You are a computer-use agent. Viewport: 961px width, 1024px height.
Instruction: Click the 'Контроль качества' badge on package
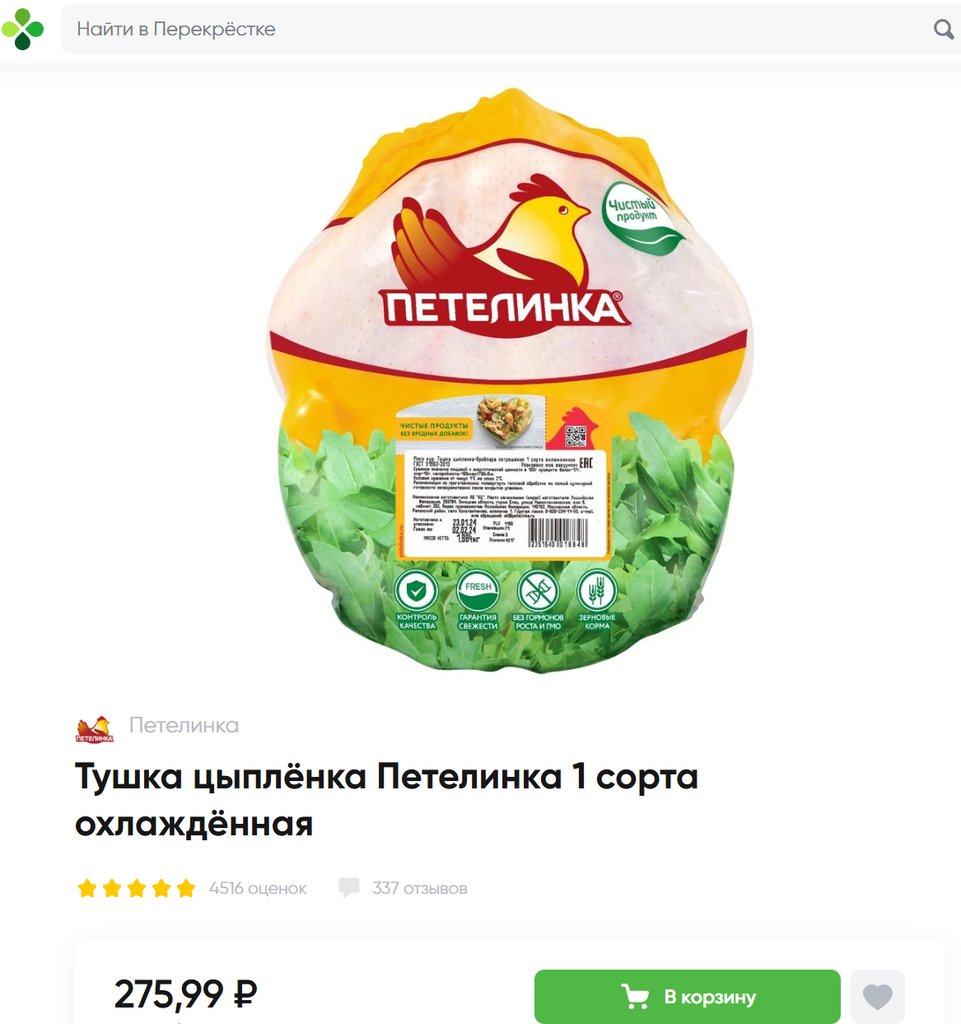click(417, 600)
